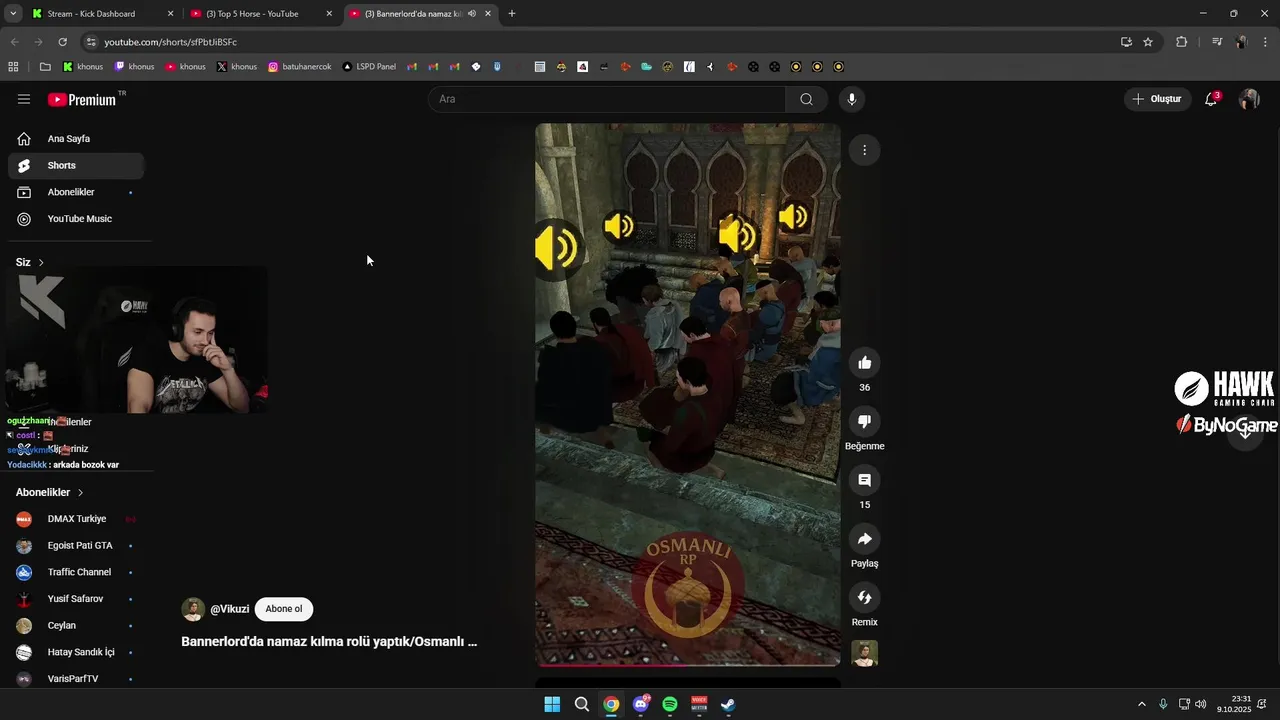Open Chrome extensions puzzle icon
The width and height of the screenshot is (1280, 720).
click(1181, 42)
